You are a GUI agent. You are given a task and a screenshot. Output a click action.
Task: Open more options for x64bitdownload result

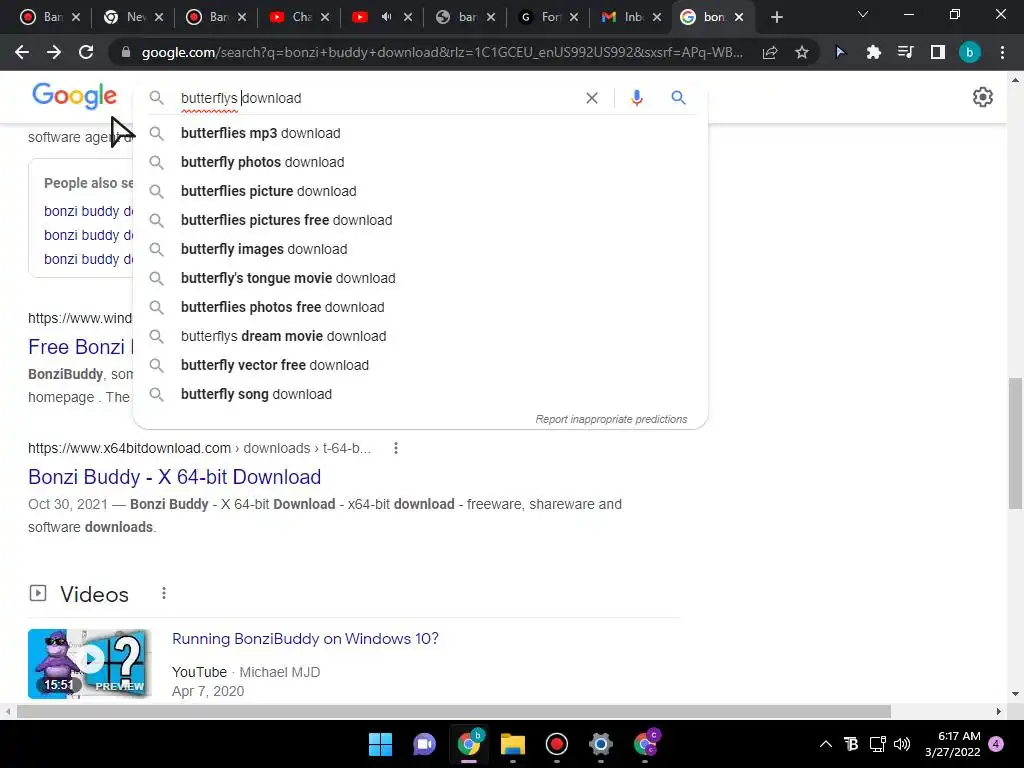point(396,448)
